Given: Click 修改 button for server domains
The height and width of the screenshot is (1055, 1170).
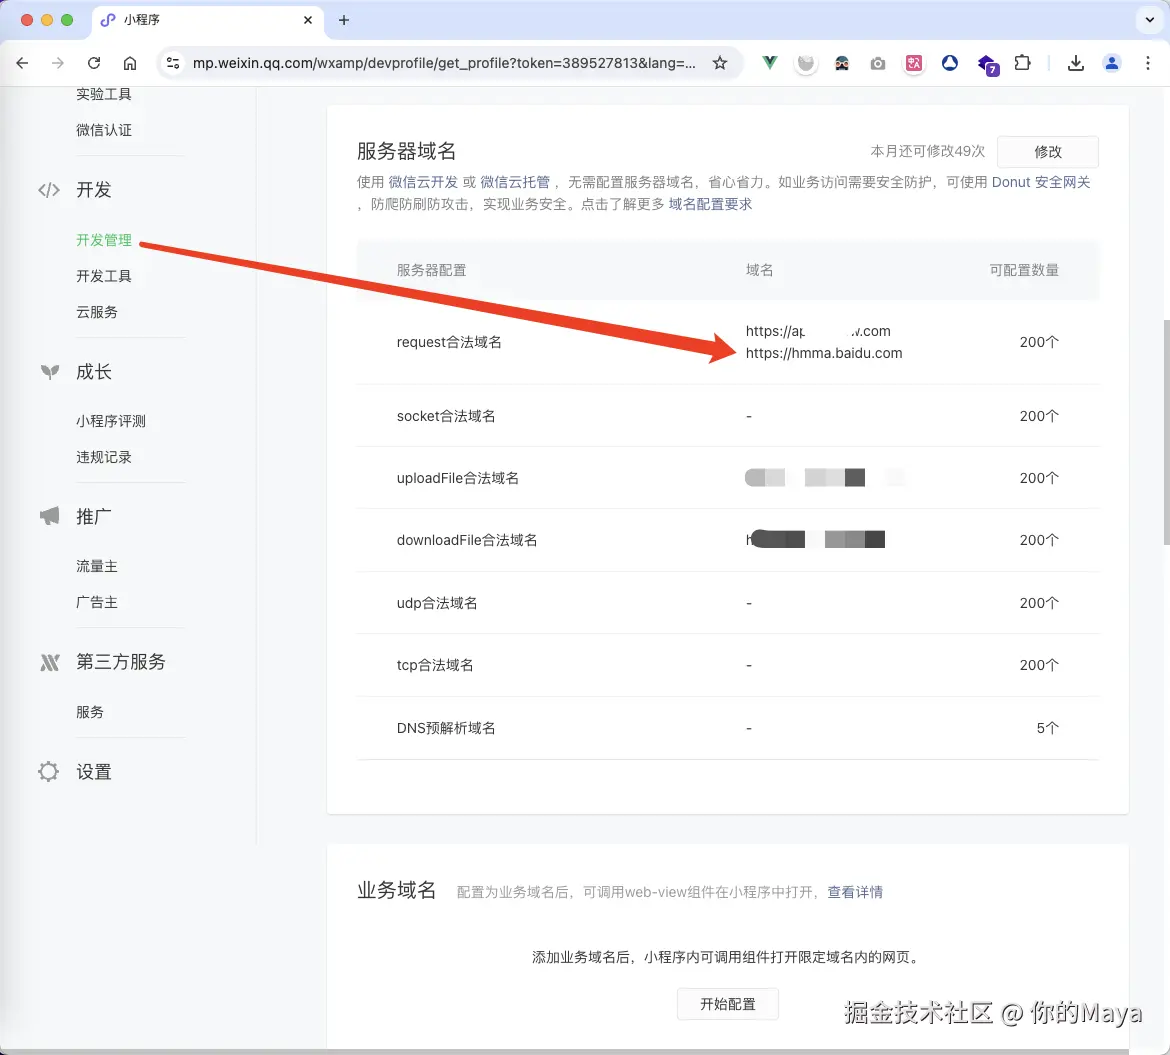Looking at the screenshot, I should tap(1048, 151).
